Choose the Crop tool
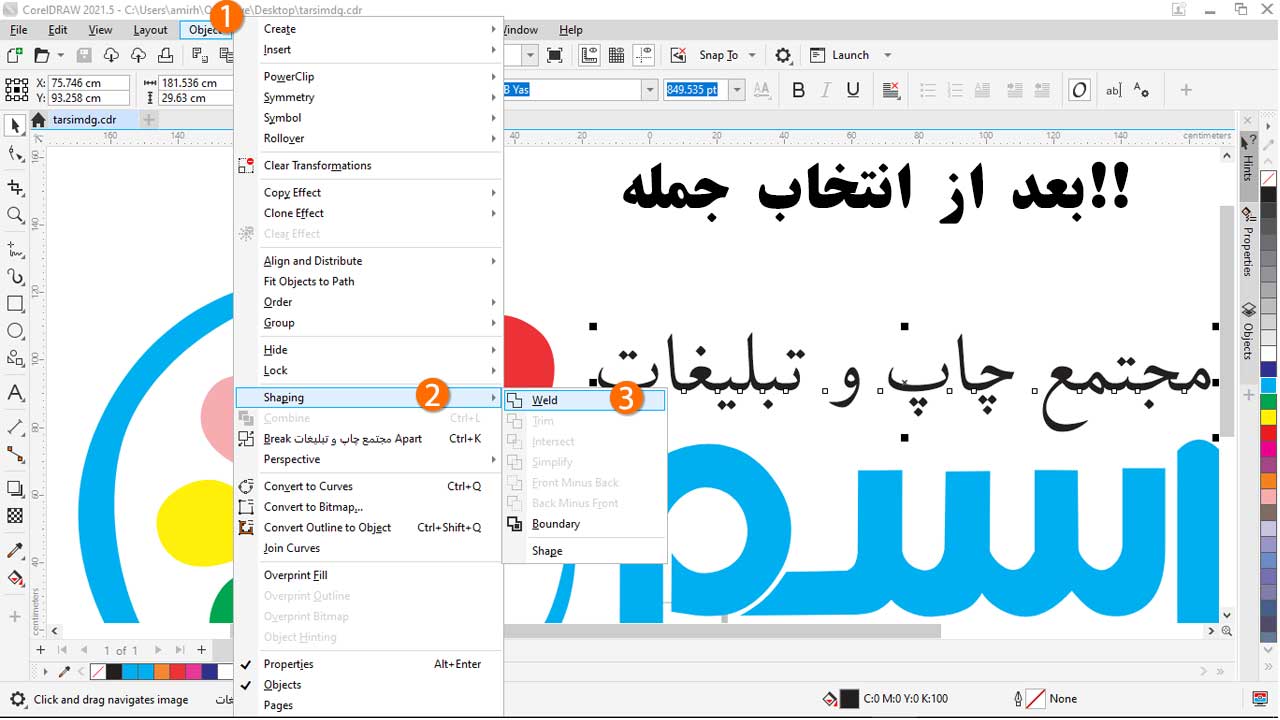 15,187
